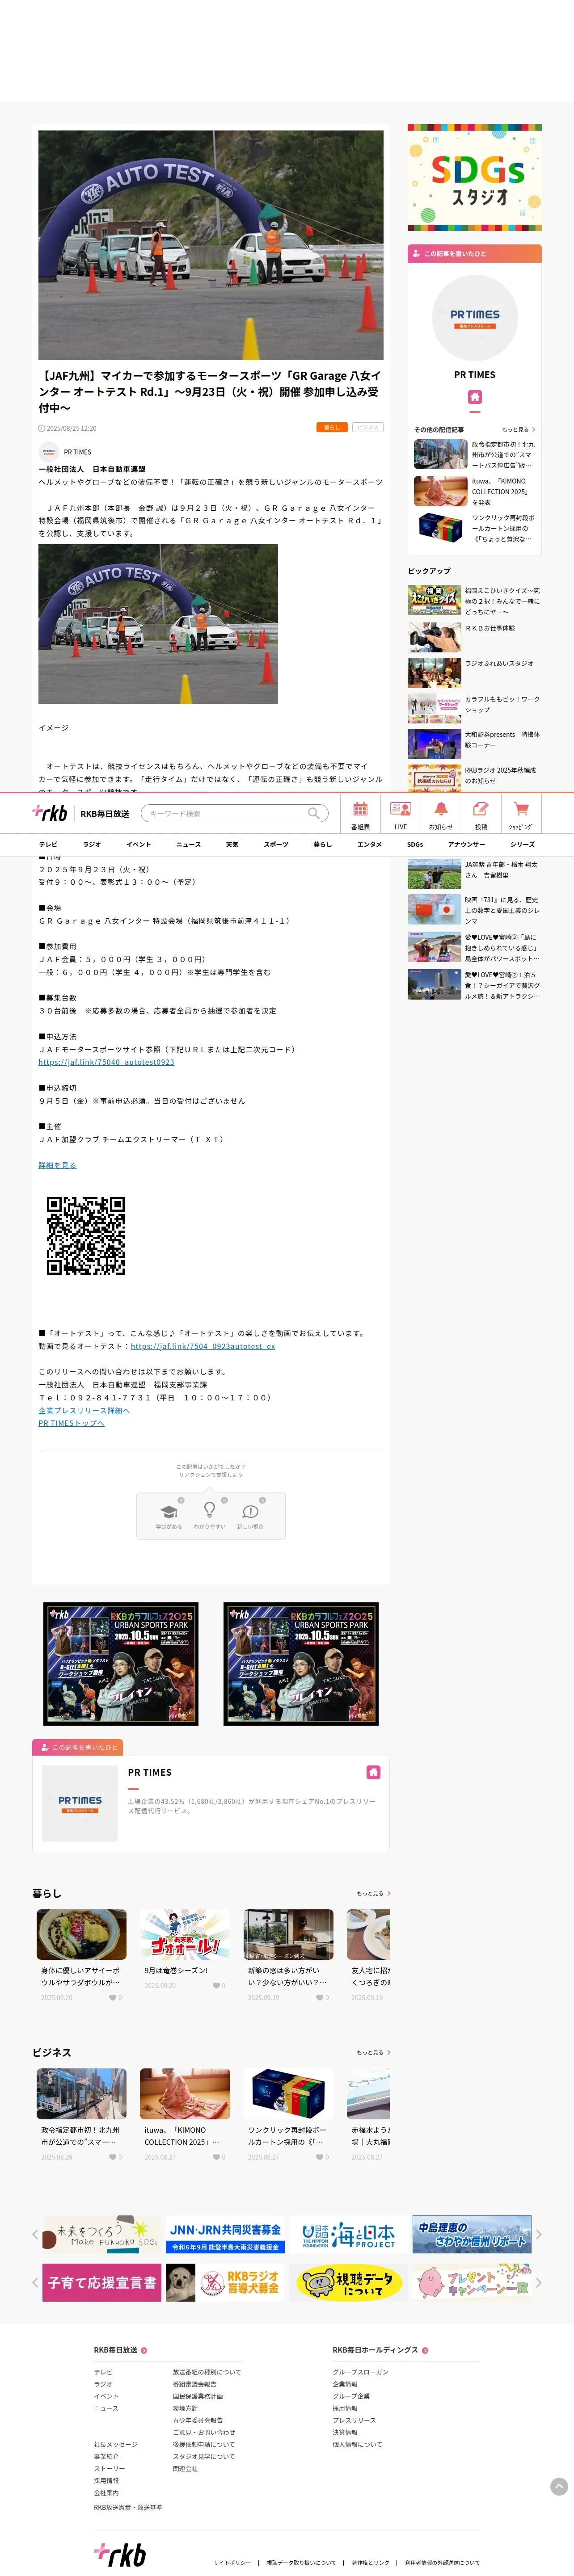574x2576 pixels.
Task: Click ビジネス category tag
Action: pyautogui.click(x=367, y=427)
